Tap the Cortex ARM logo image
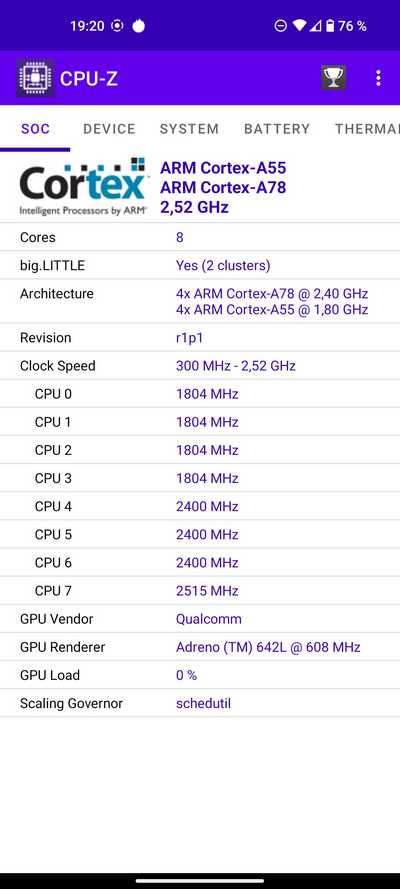Screen dimensions: 400x889 point(83,187)
